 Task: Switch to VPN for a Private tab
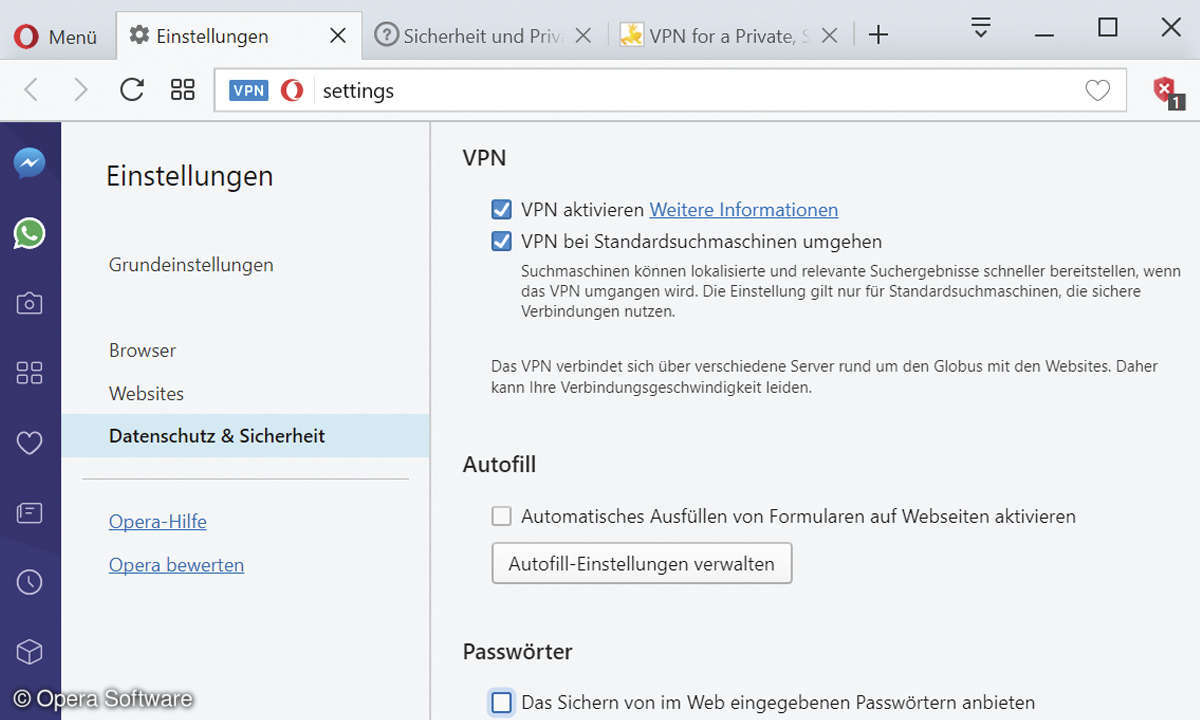click(731, 36)
